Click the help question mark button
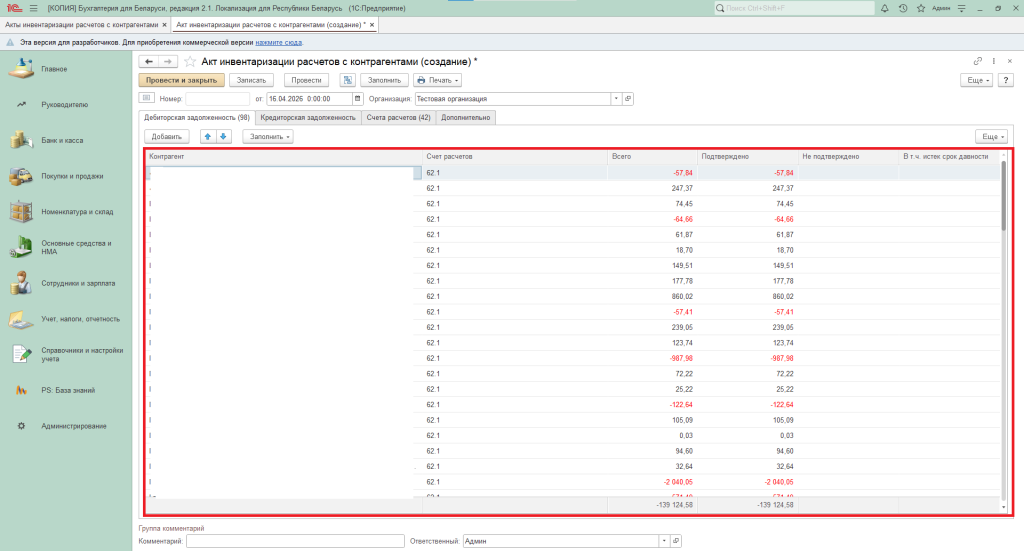The height and width of the screenshot is (551, 1024). [x=1007, y=80]
